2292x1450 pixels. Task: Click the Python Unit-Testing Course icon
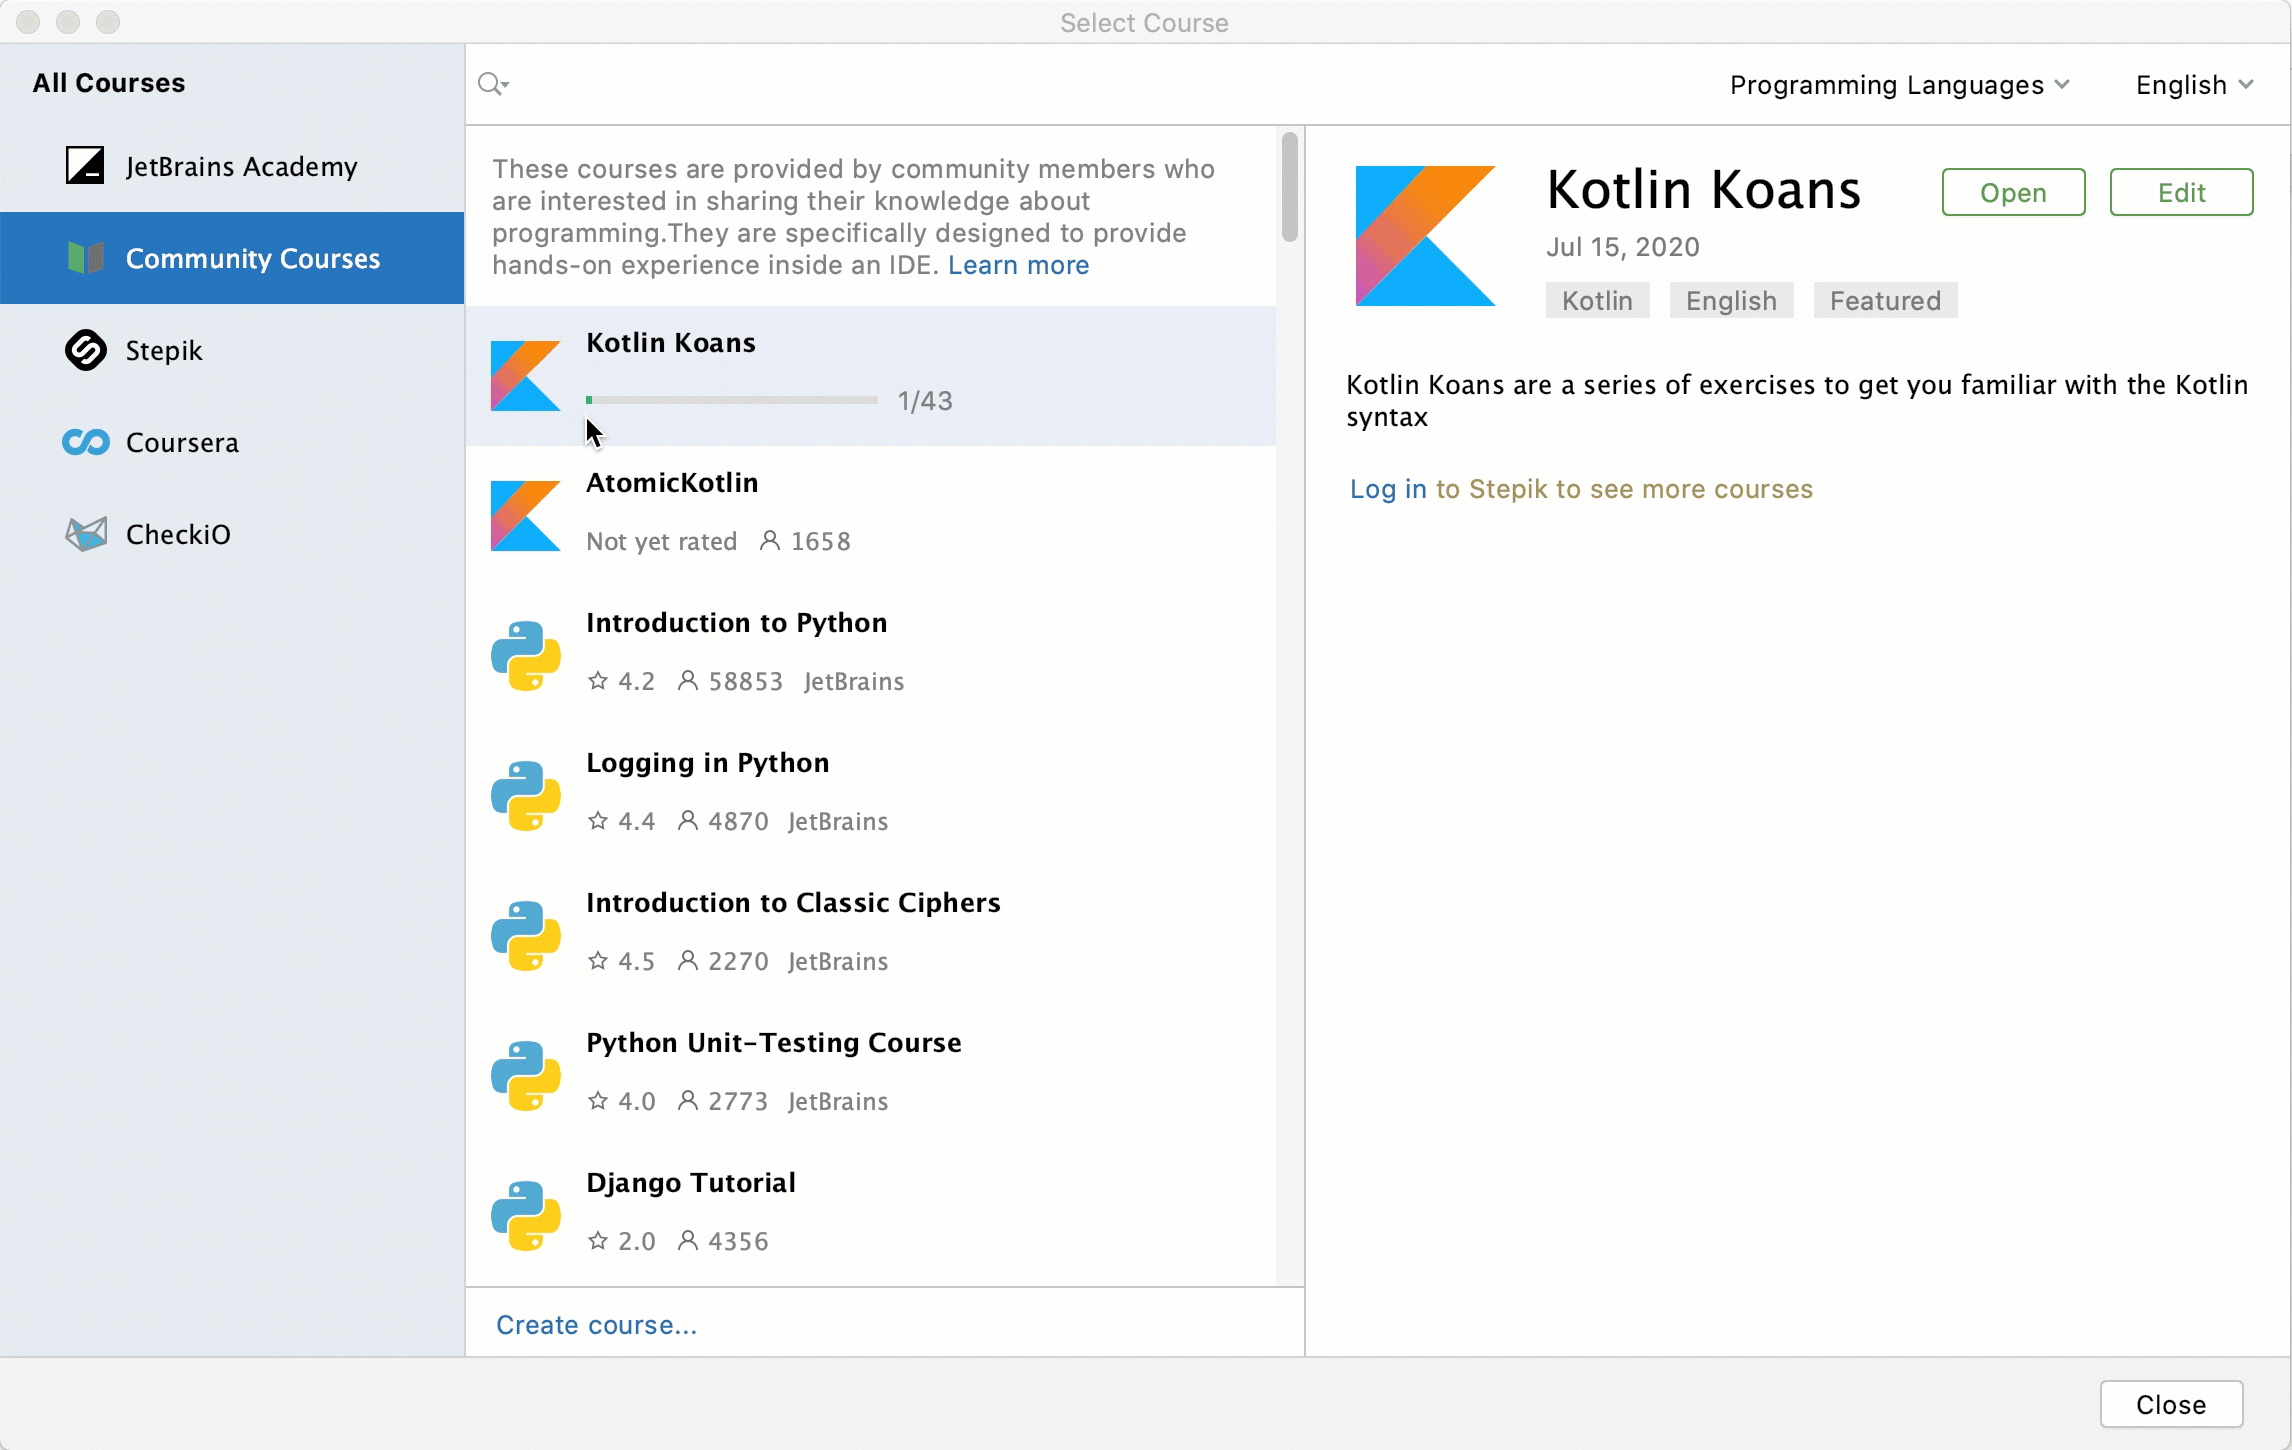(525, 1076)
